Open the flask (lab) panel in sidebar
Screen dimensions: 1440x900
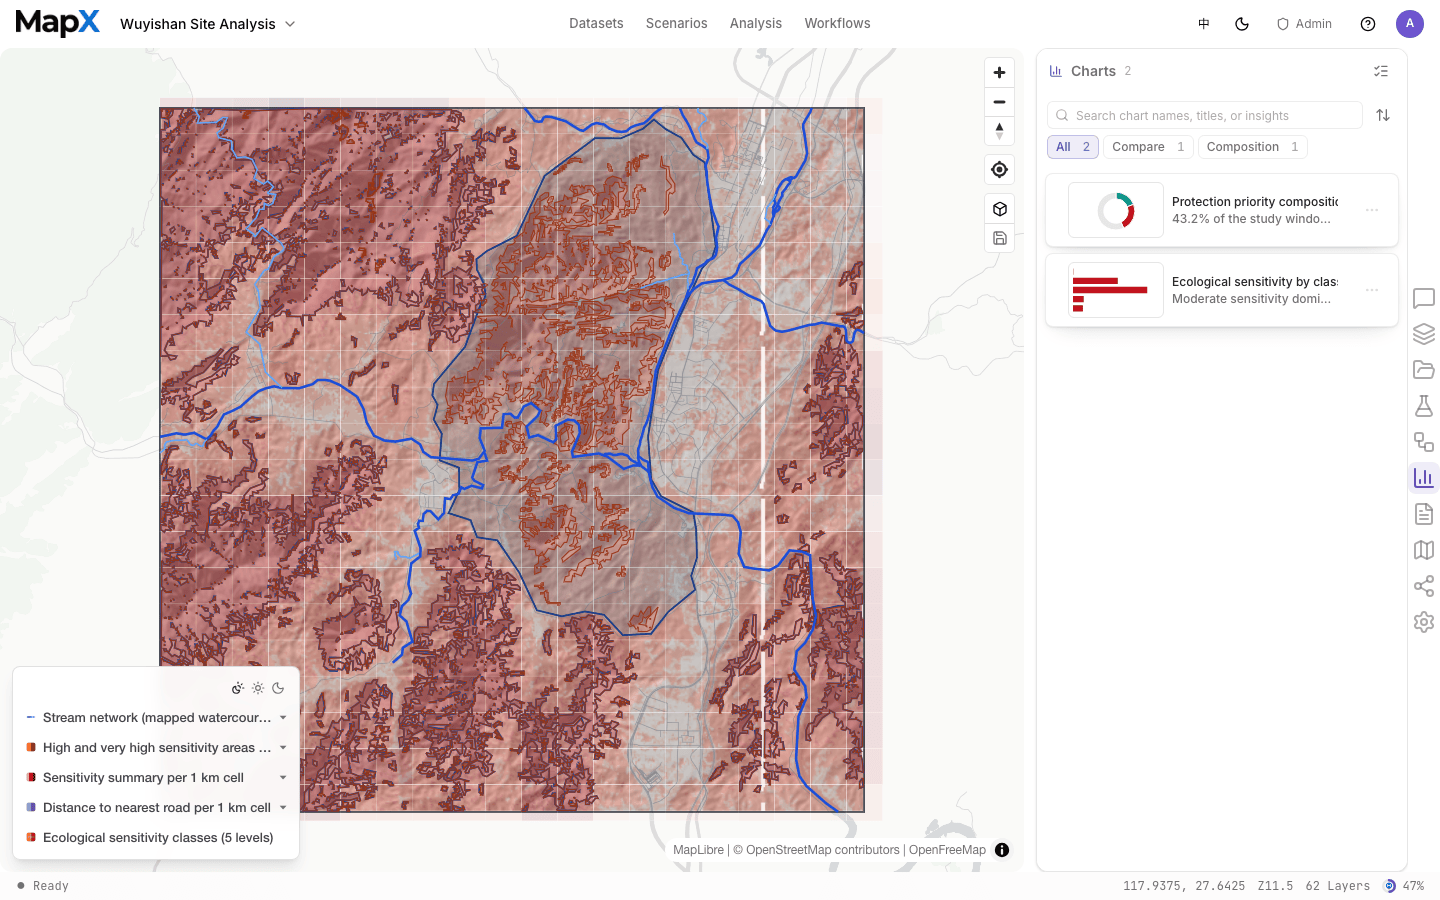point(1424,406)
